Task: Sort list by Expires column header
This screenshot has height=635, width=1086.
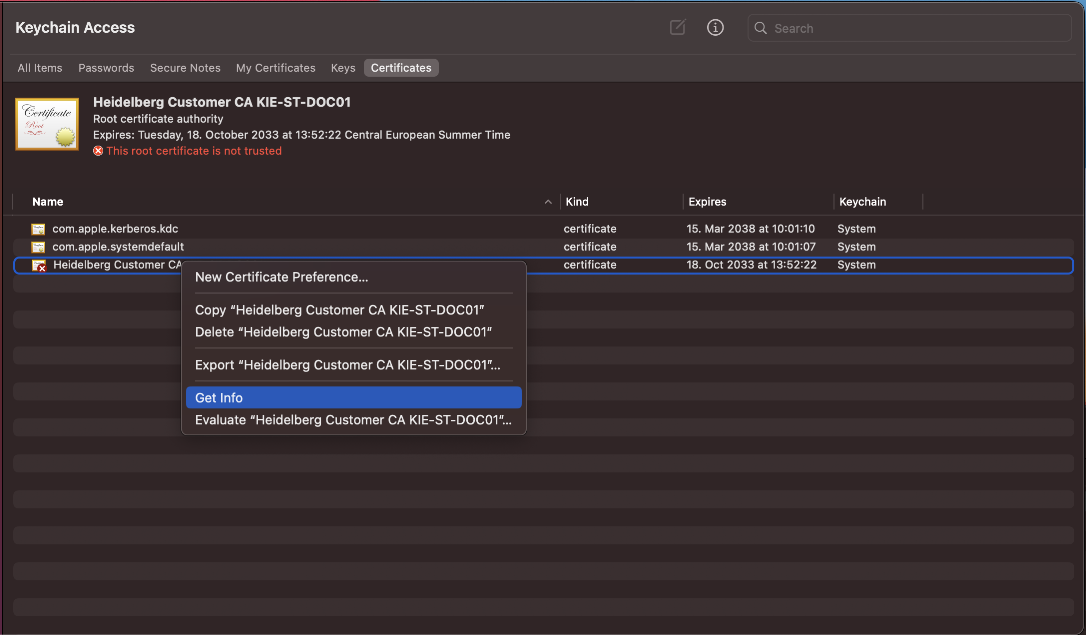Action: (x=707, y=202)
